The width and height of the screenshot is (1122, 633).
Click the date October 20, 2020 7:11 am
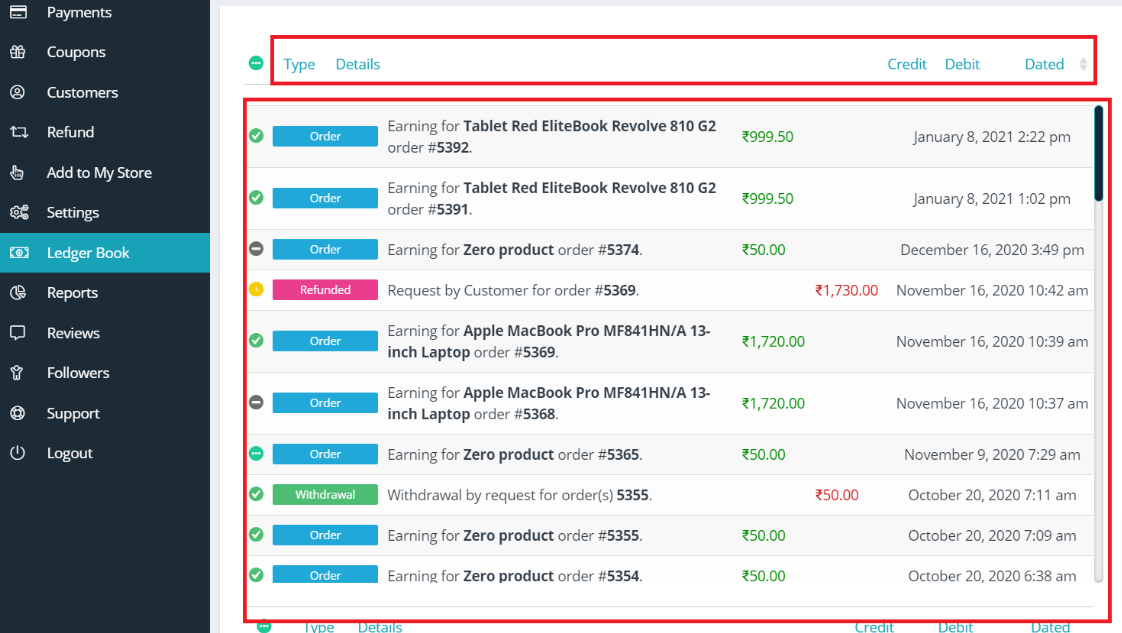pyautogui.click(x=992, y=495)
